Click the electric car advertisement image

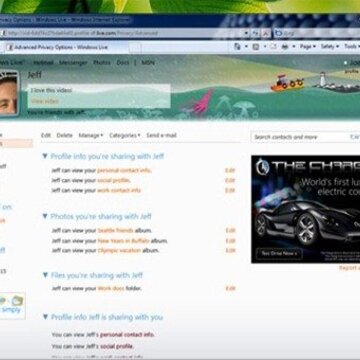(x=305, y=209)
